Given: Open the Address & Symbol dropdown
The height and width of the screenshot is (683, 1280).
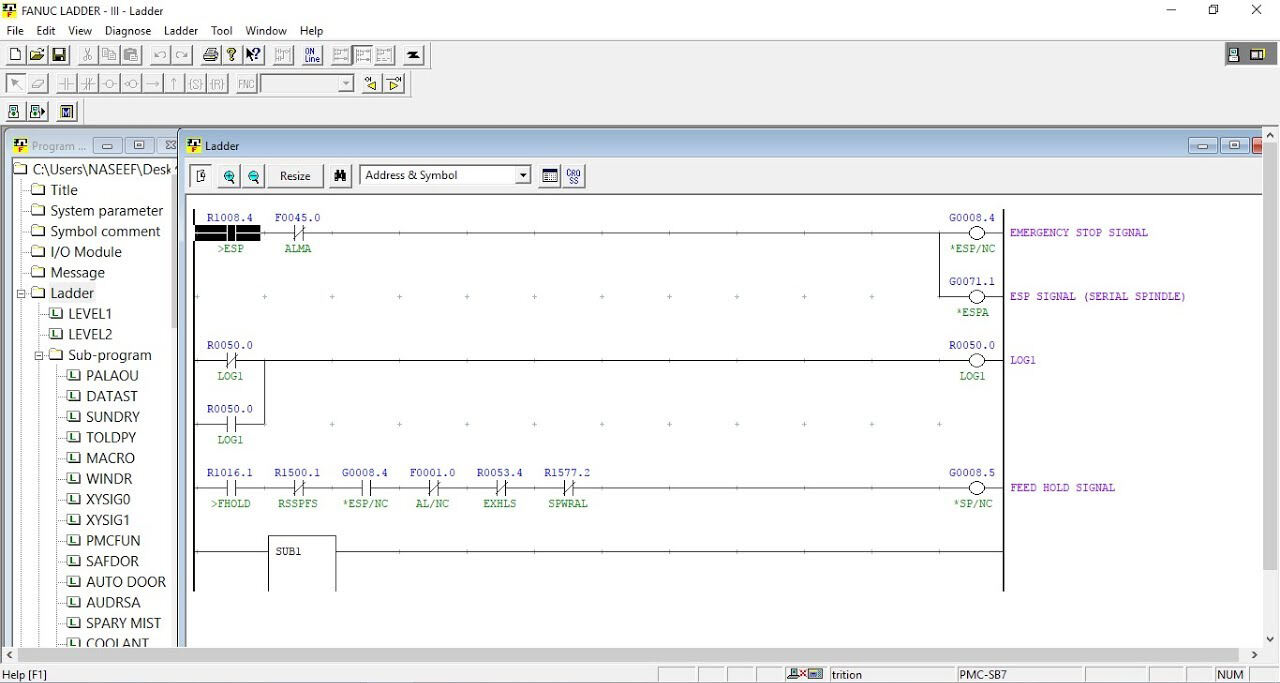Looking at the screenshot, I should pyautogui.click(x=523, y=174).
